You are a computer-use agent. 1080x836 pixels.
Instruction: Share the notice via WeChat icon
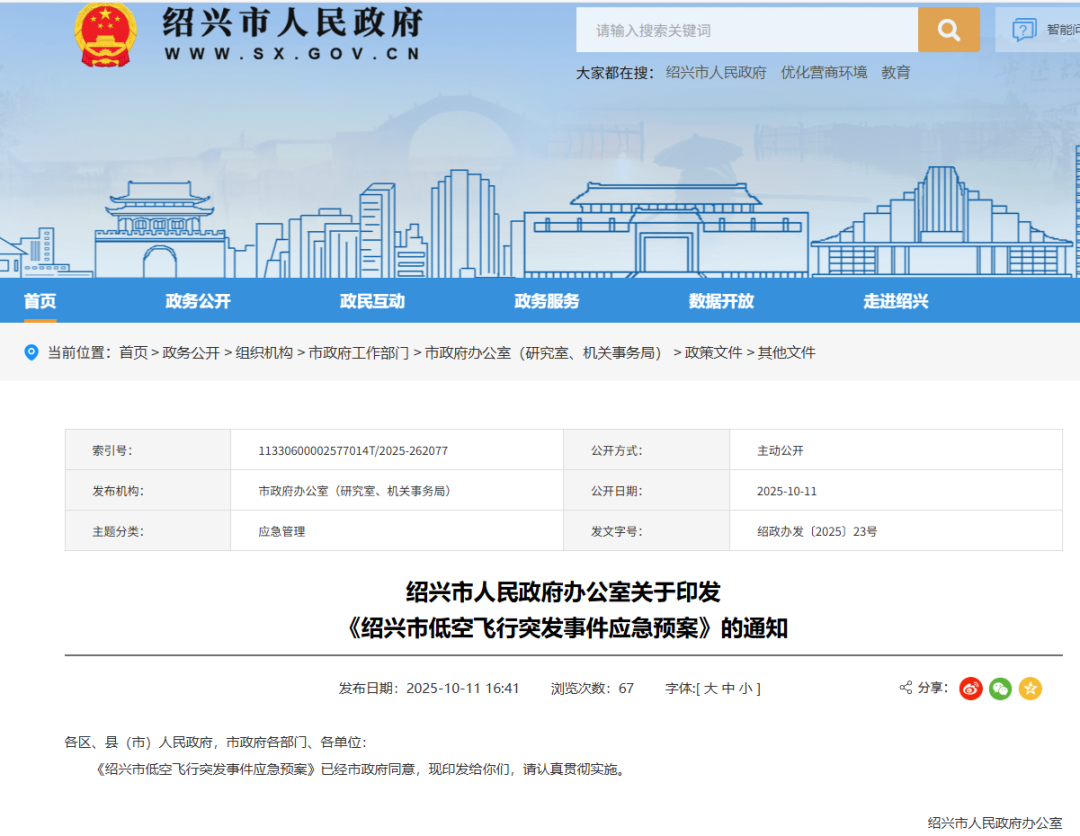coord(1000,688)
